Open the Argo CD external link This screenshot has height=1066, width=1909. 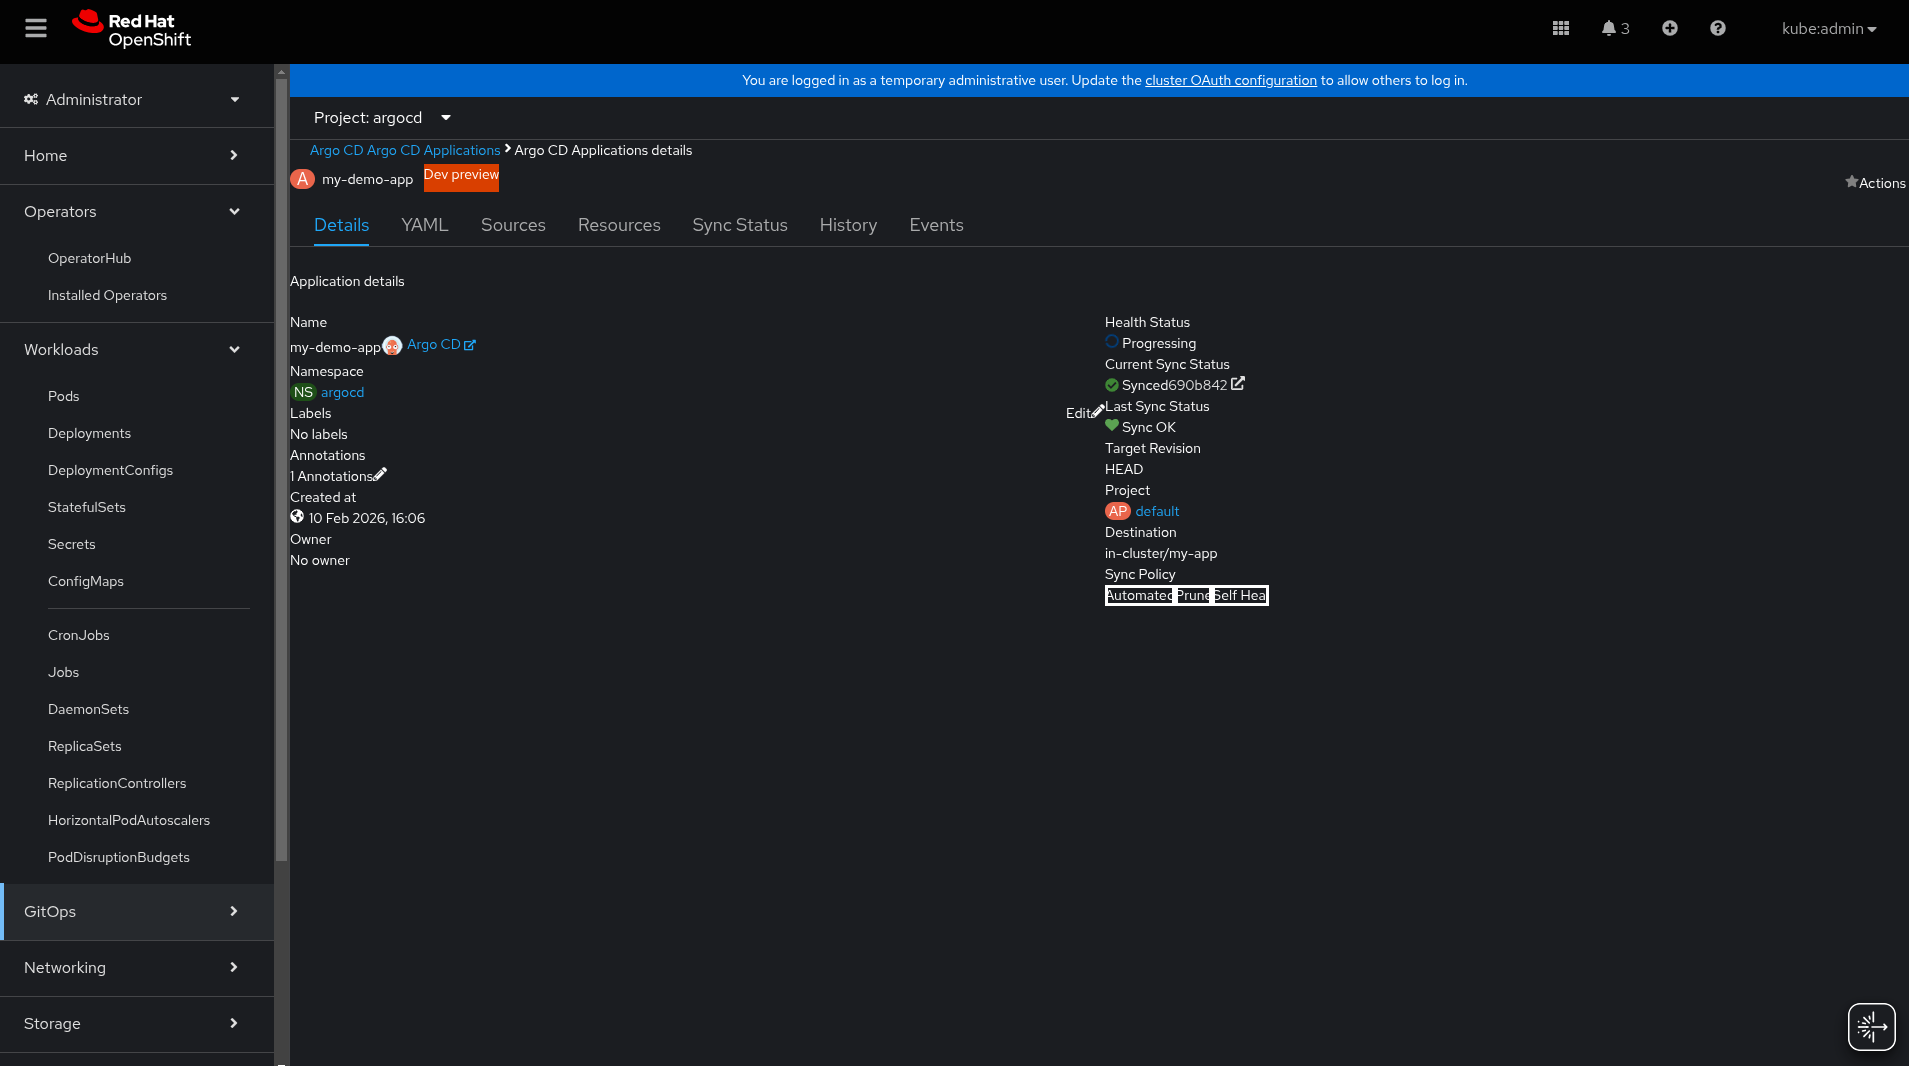point(441,344)
